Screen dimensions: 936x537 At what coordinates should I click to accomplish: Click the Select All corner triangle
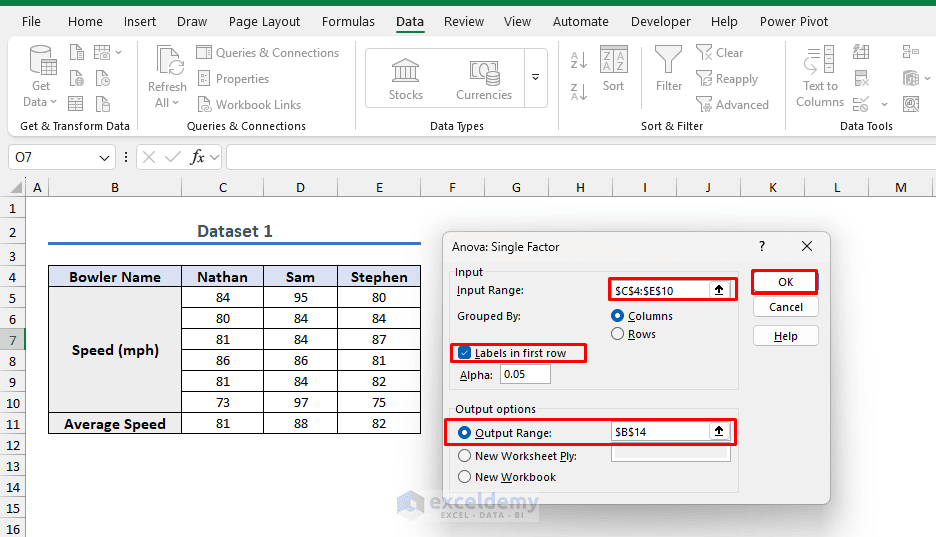17,188
